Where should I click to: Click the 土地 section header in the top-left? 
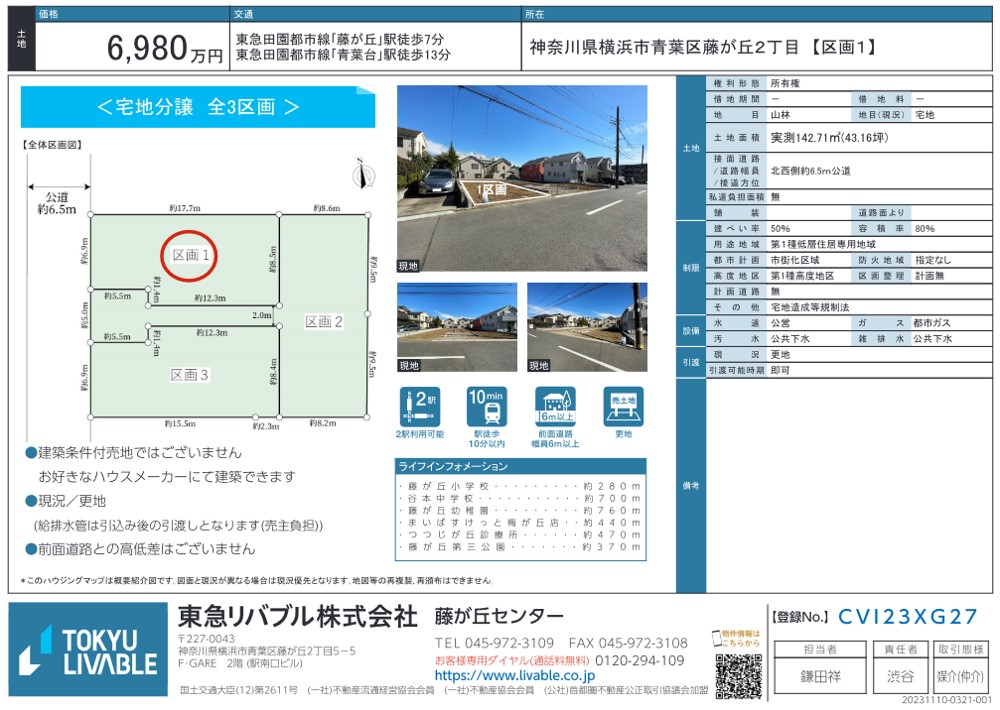(x=21, y=39)
